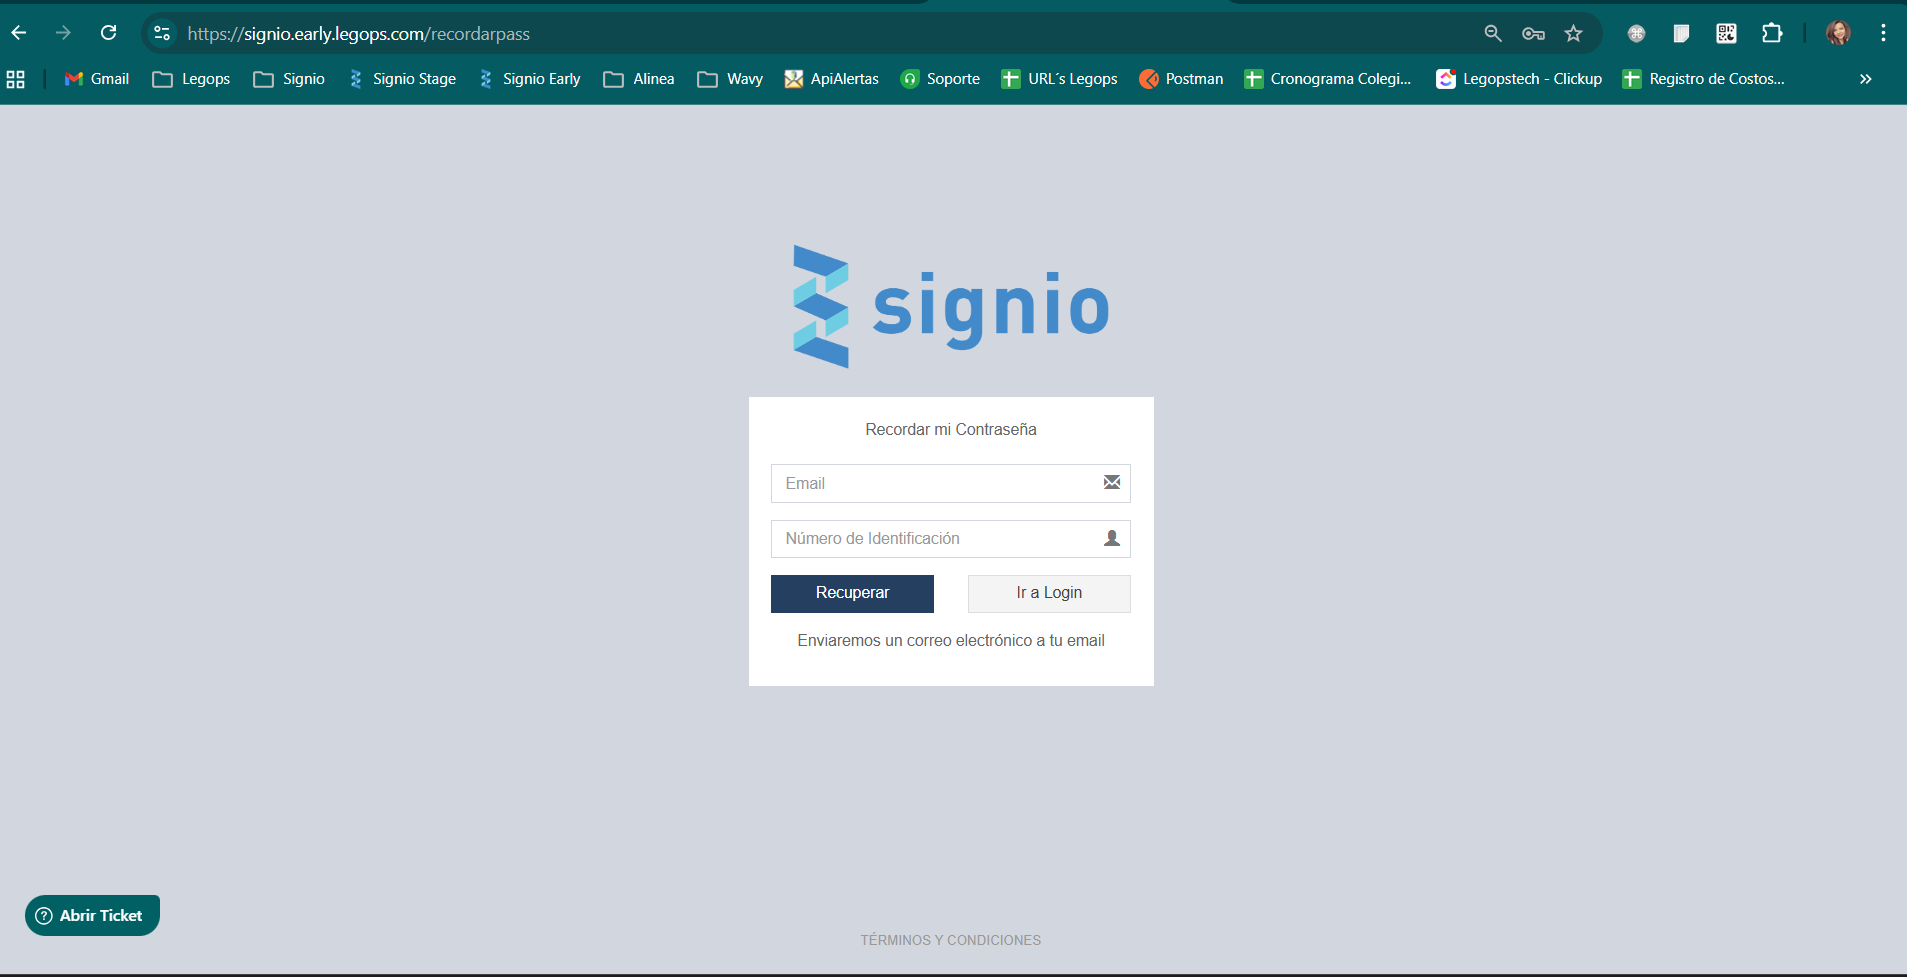
Task: Focus the Número de Identificación field
Action: [x=951, y=539]
